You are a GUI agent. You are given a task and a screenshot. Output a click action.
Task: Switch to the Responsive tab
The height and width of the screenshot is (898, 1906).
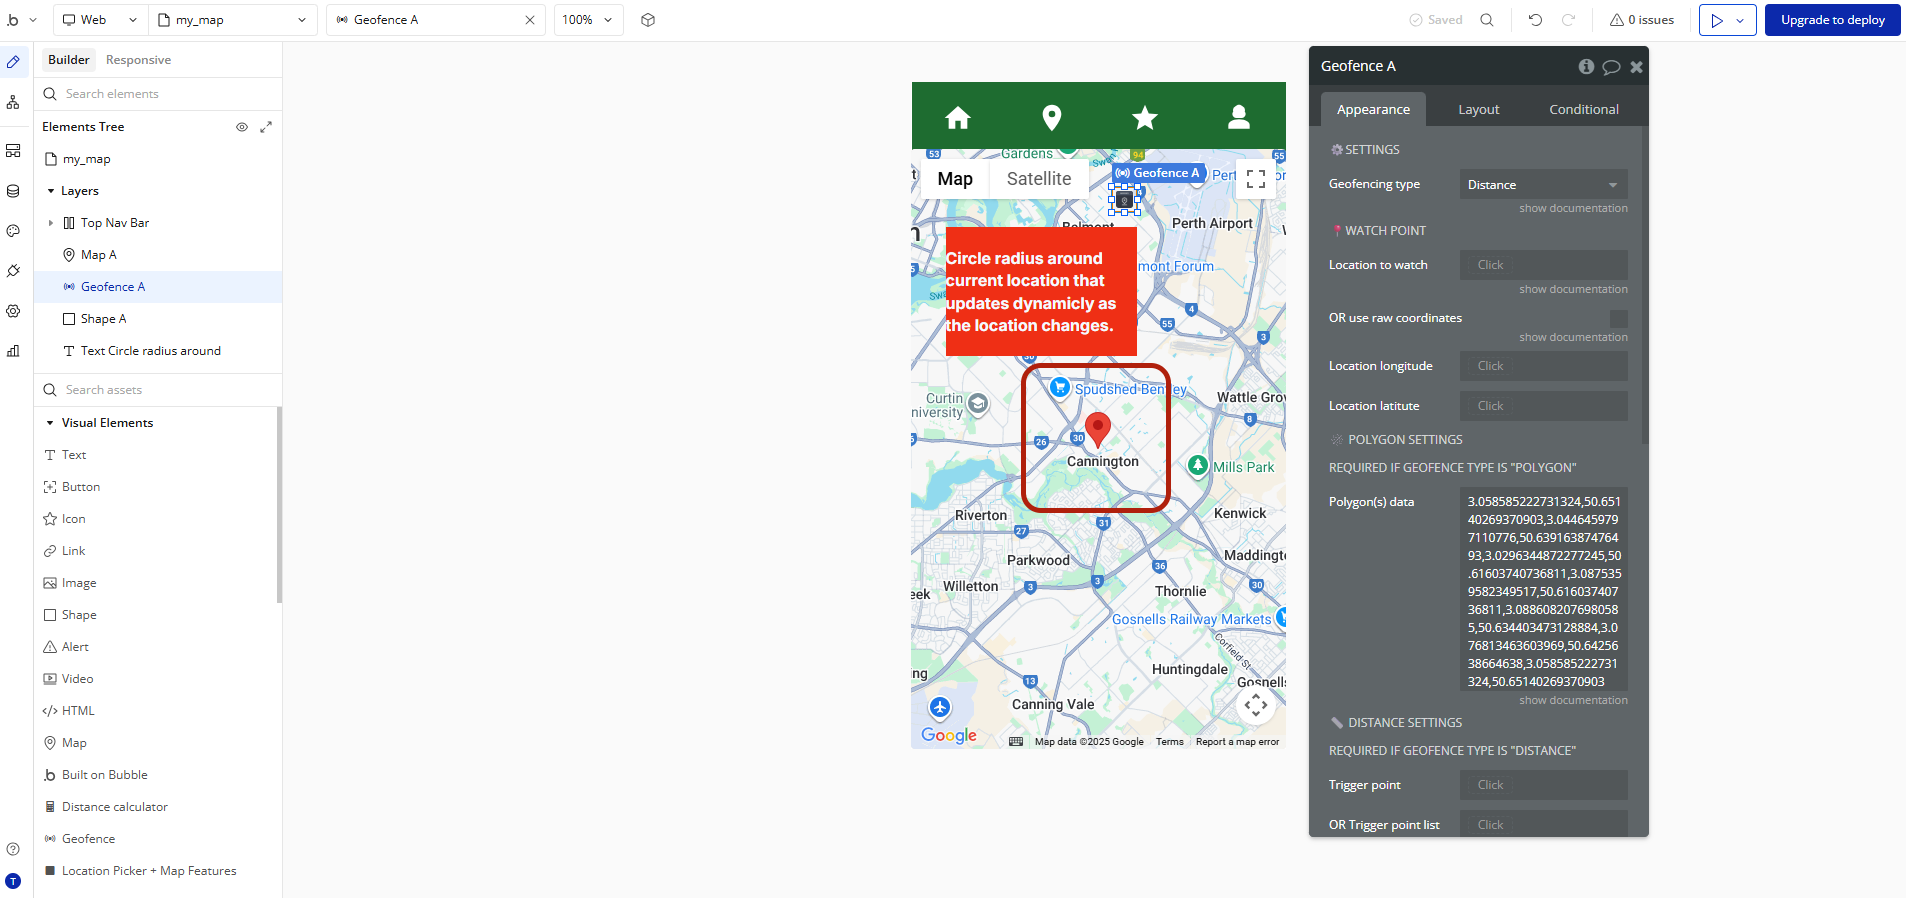pyautogui.click(x=138, y=60)
